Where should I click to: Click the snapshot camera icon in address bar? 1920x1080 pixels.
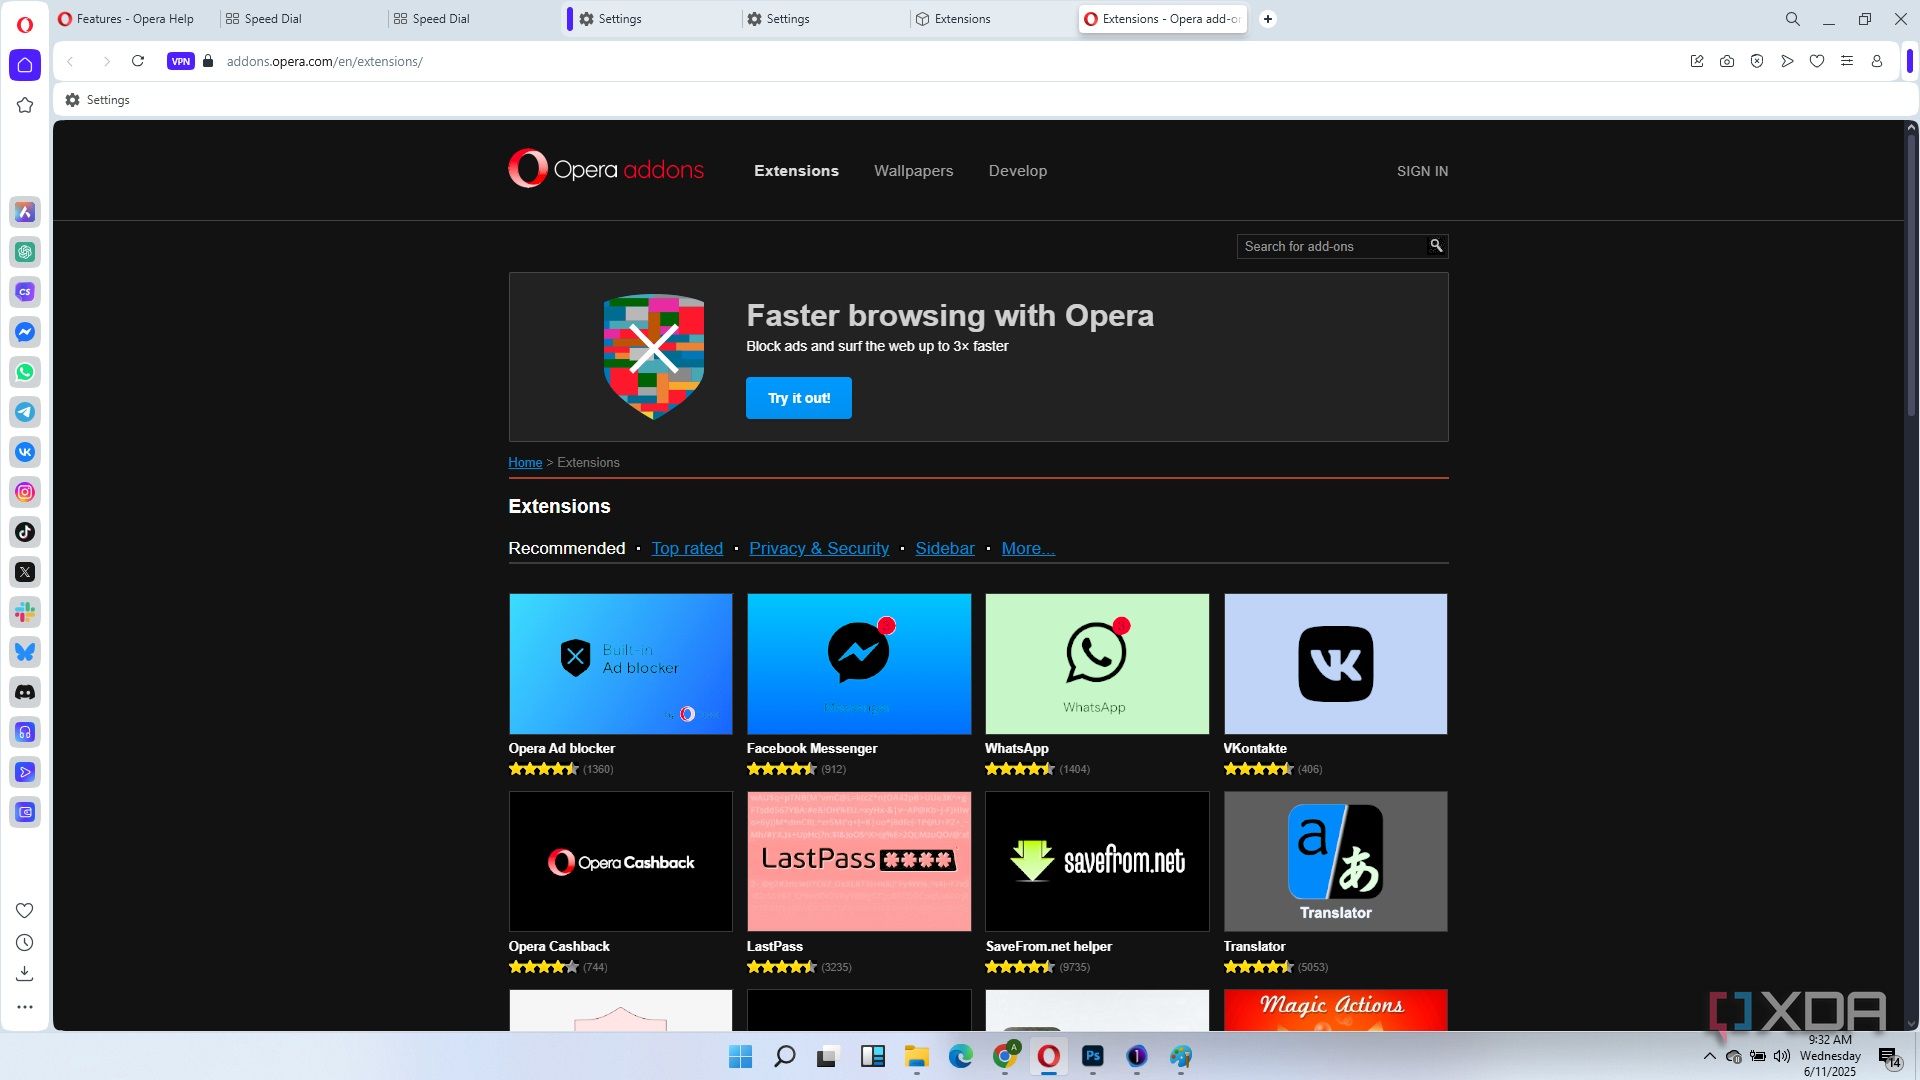click(x=1727, y=61)
